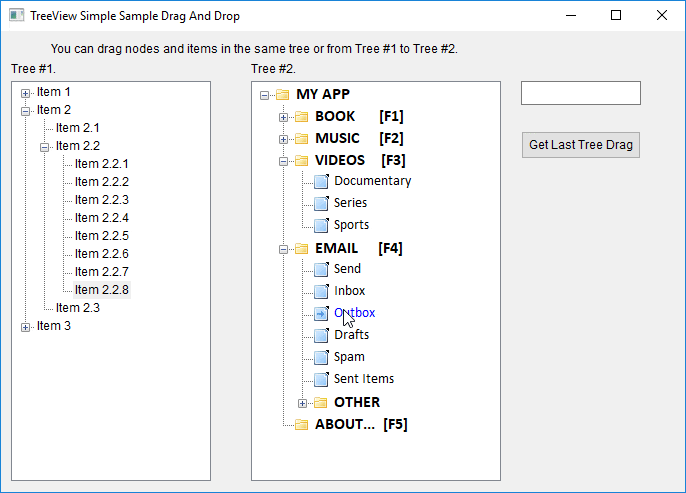Viewport: 686px width, 493px height.
Task: Select Item 2.2.7
Action: pyautogui.click(x=102, y=272)
